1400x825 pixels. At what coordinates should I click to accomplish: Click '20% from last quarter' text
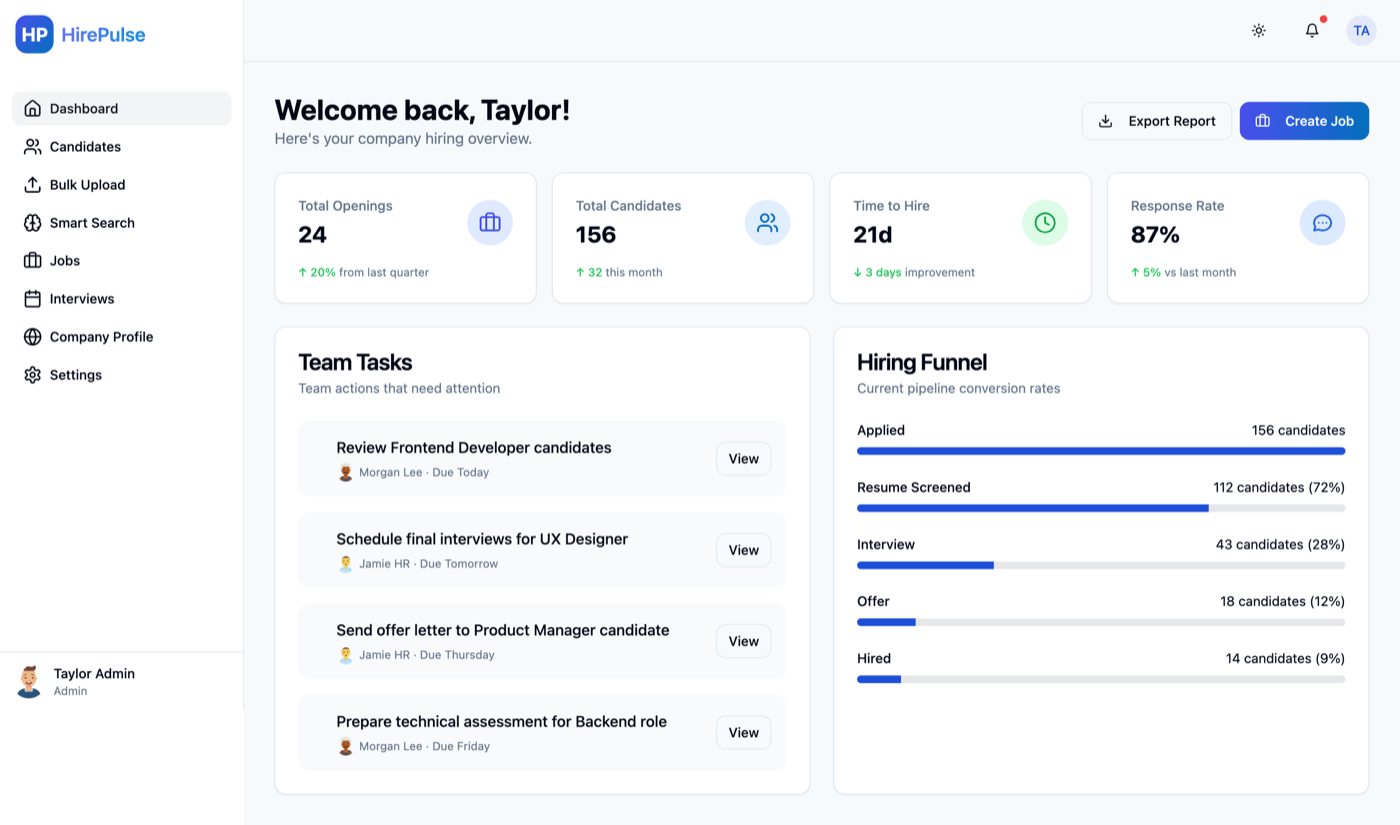point(363,272)
